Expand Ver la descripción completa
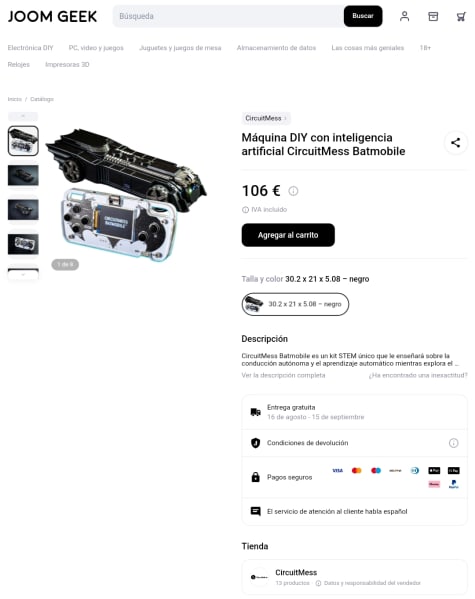The image size is (475, 599). (x=283, y=375)
